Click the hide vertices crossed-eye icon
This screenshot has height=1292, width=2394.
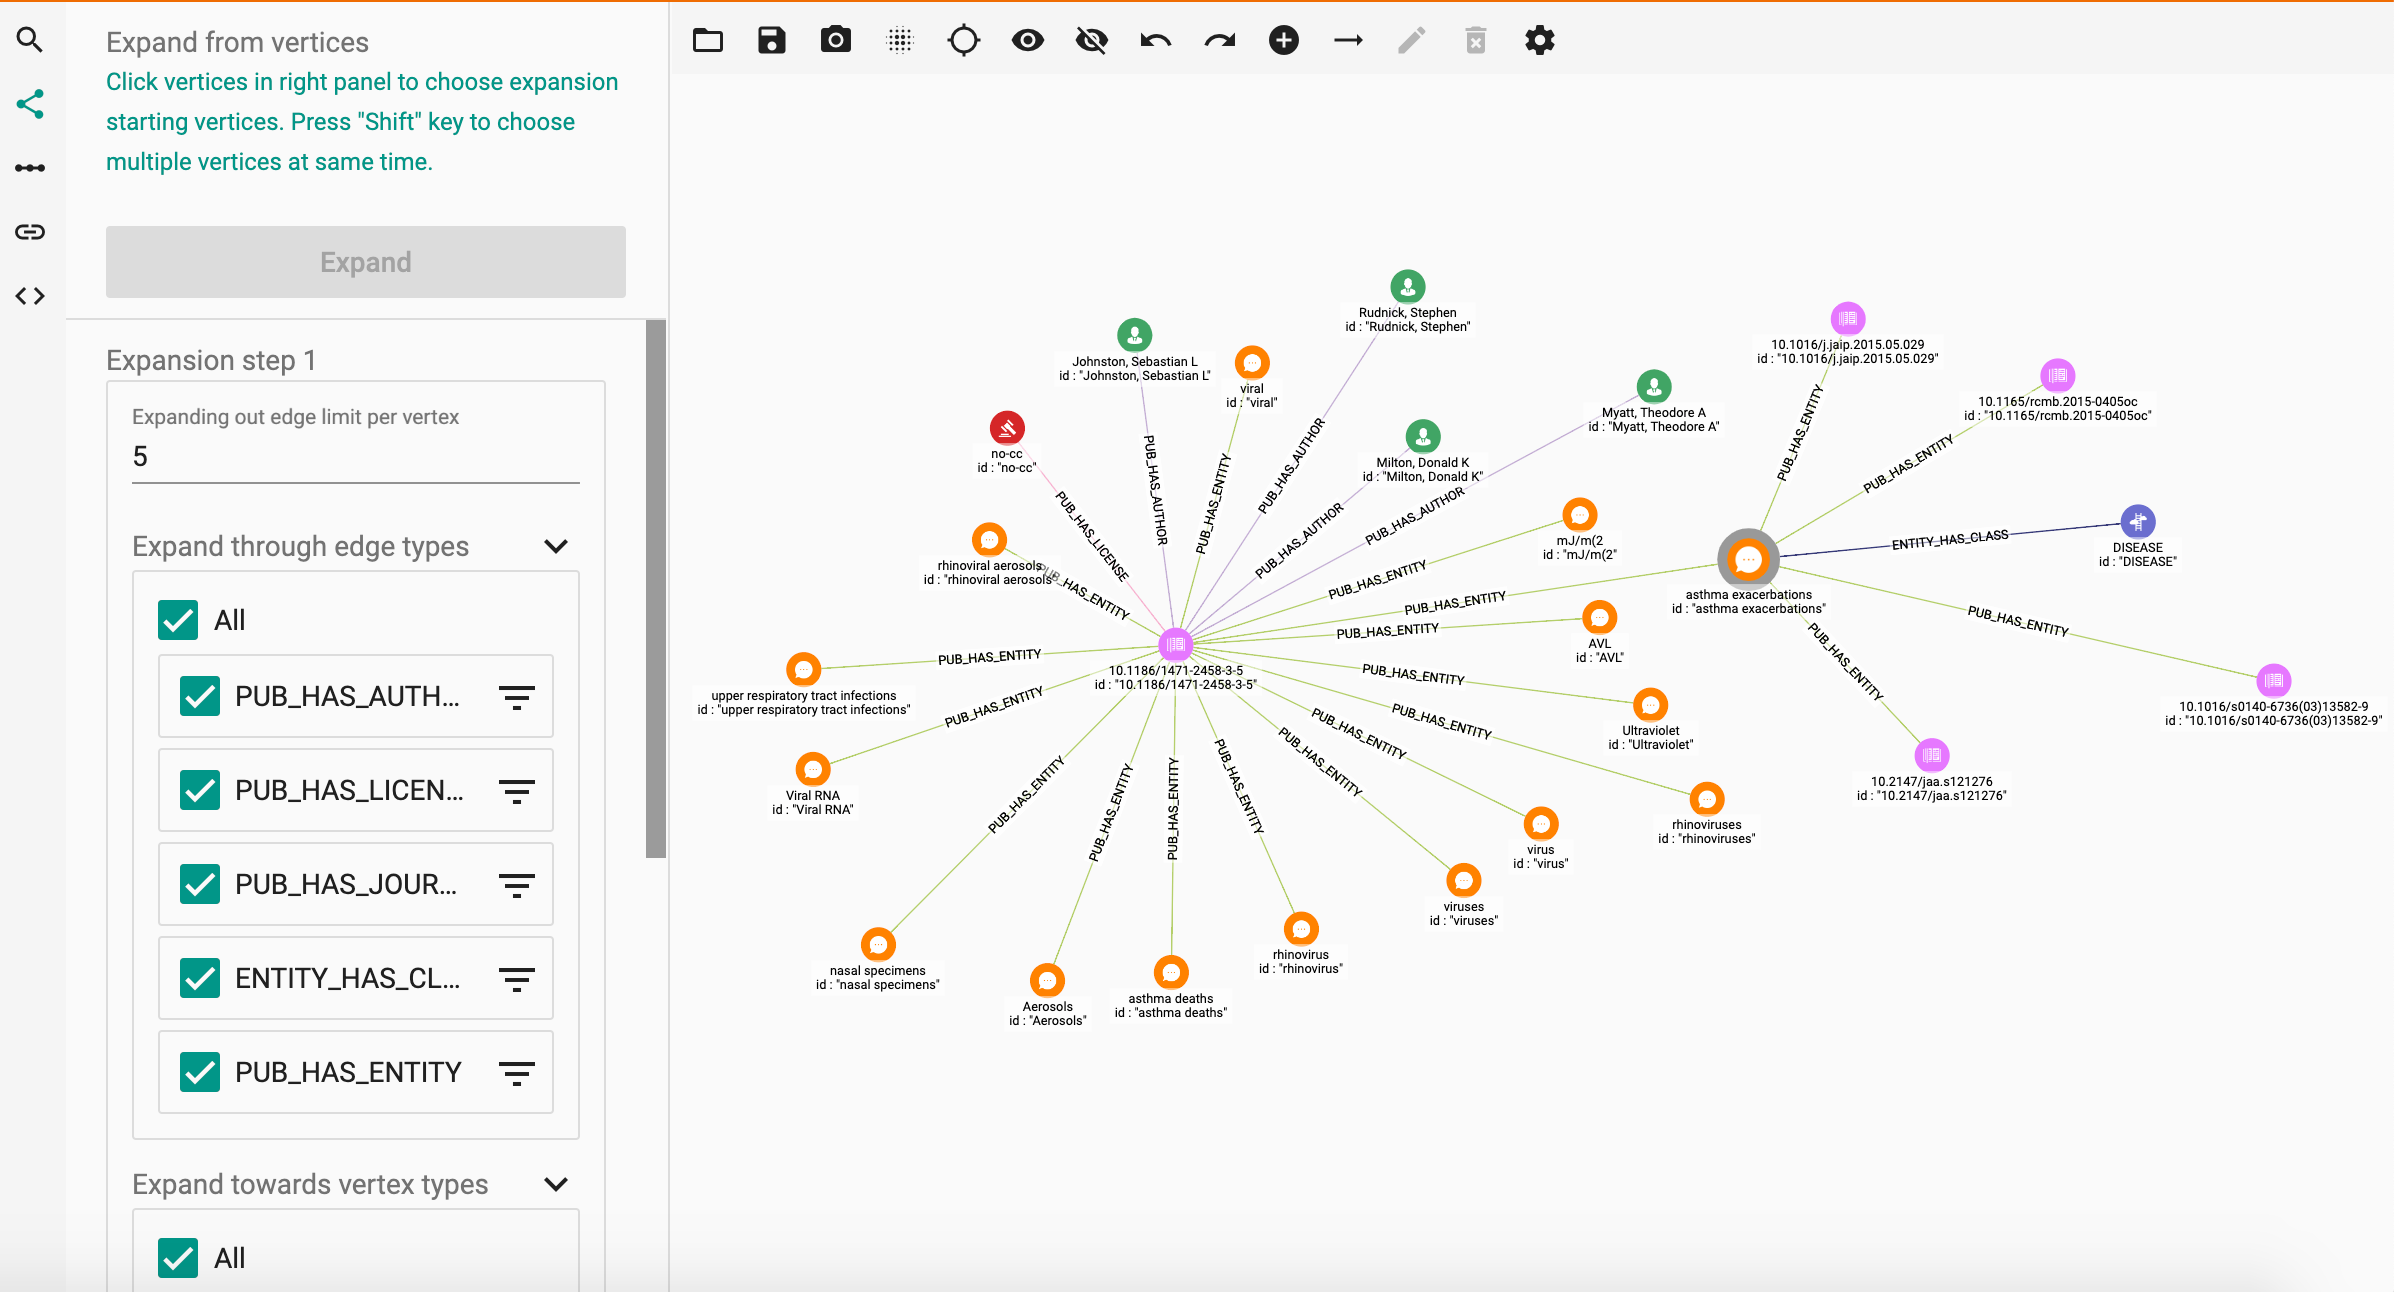pyautogui.click(x=1091, y=40)
